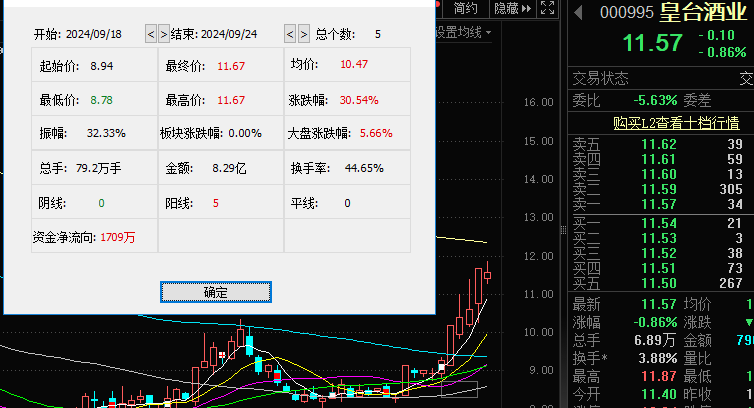
Task: Click the 卖五 ask price 11.62
Action: pyautogui.click(x=658, y=145)
